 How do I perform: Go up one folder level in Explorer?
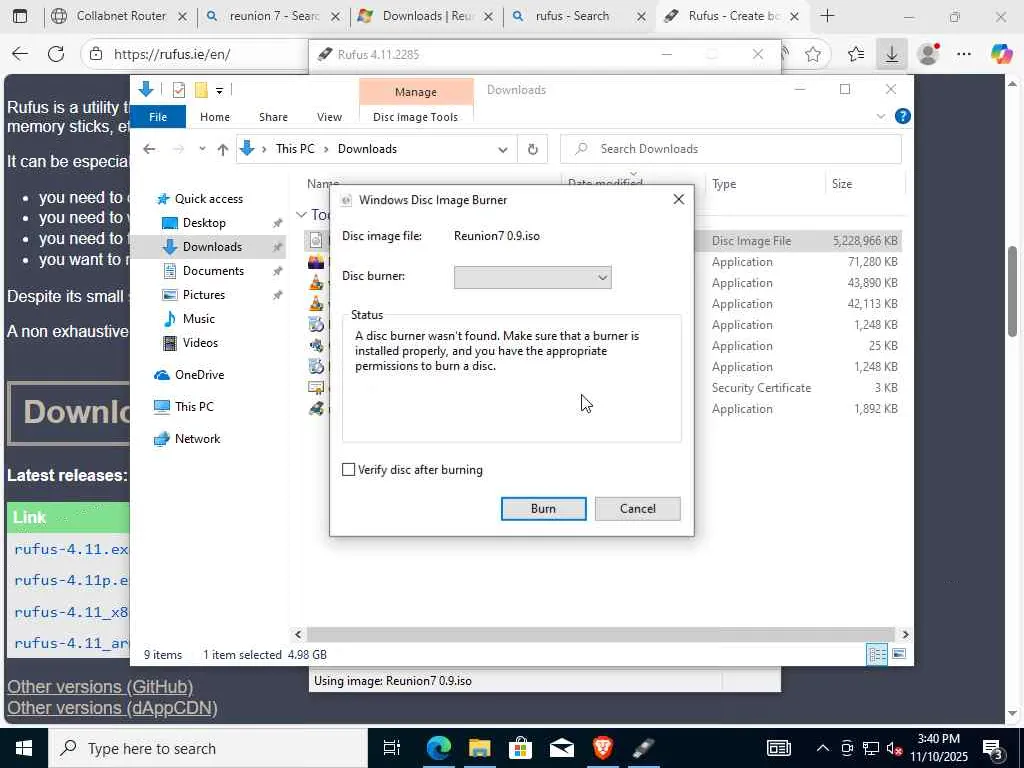click(223, 149)
